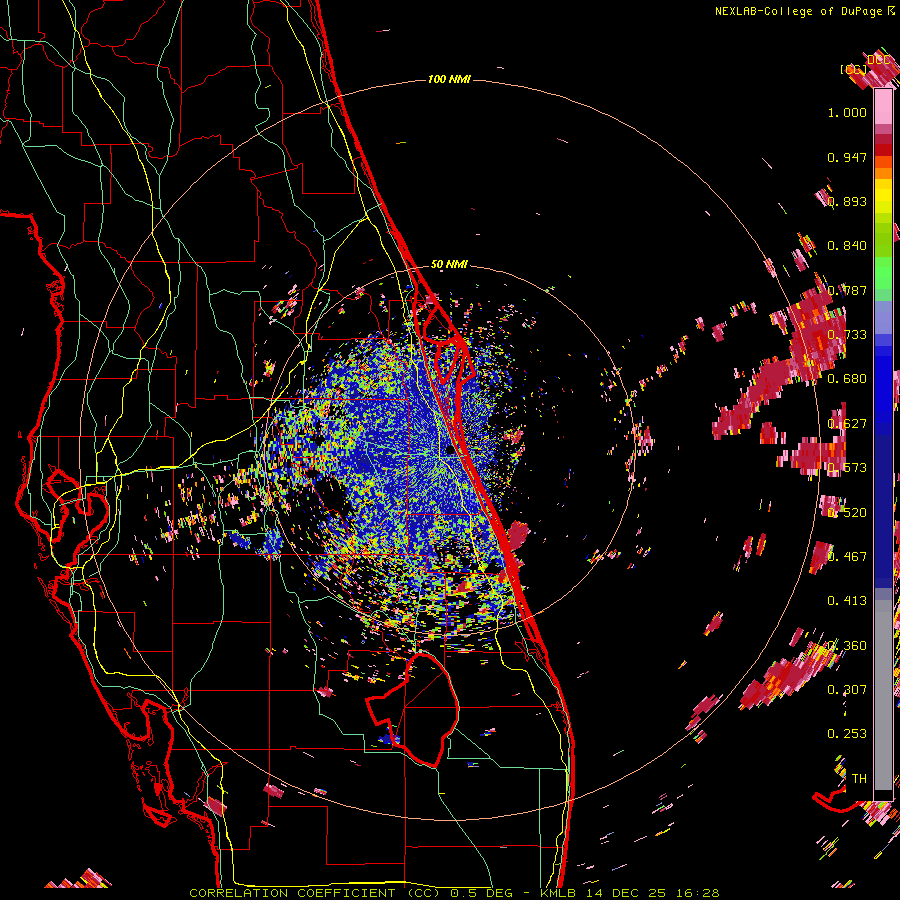The width and height of the screenshot is (900, 900).
Task: Click the 0.253 color scale label
Action: click(x=847, y=734)
